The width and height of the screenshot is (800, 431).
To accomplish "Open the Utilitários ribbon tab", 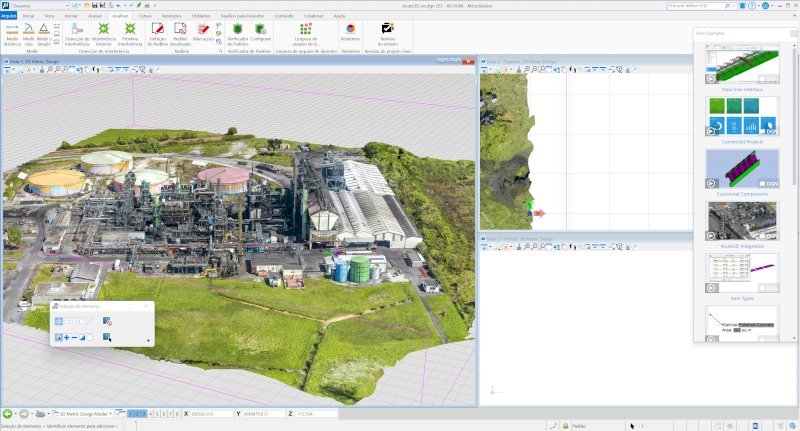I will (x=200, y=17).
